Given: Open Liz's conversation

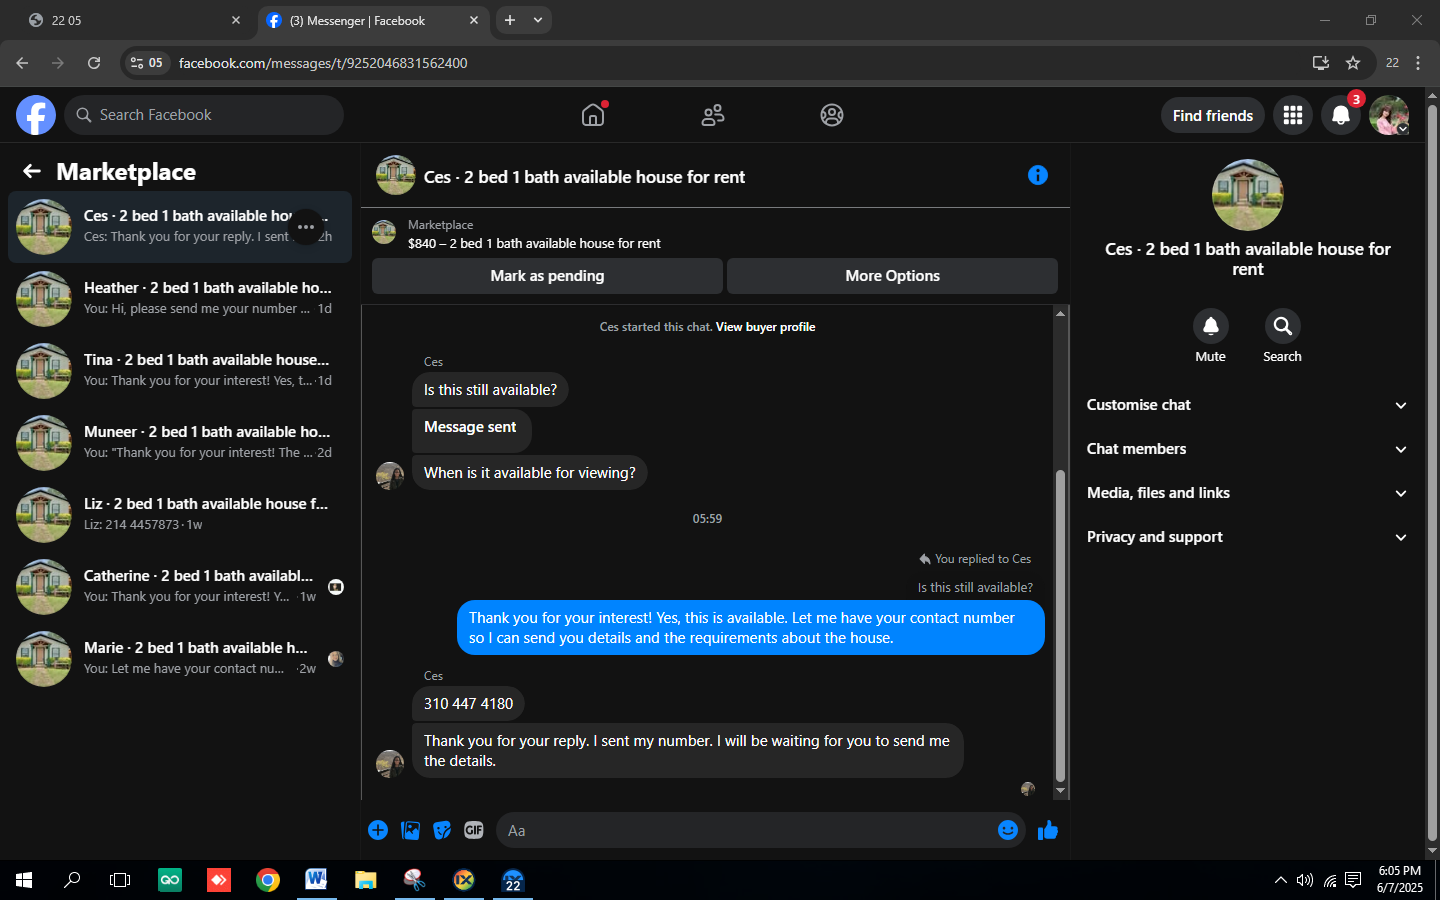Looking at the screenshot, I should click(180, 515).
